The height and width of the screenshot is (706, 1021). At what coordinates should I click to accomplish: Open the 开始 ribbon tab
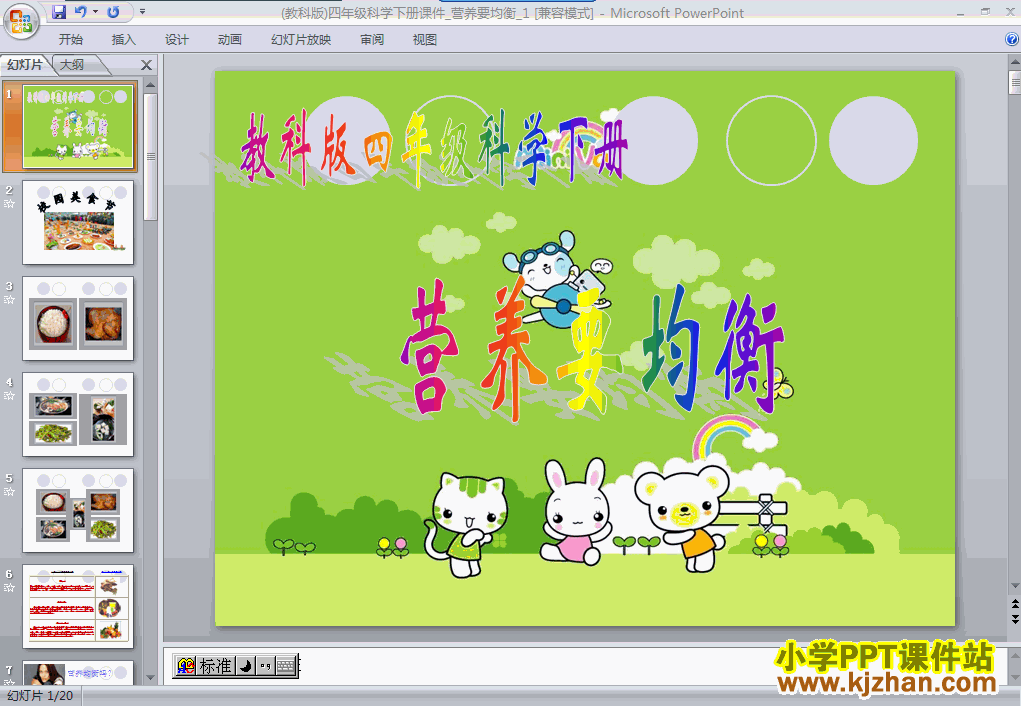(71, 40)
